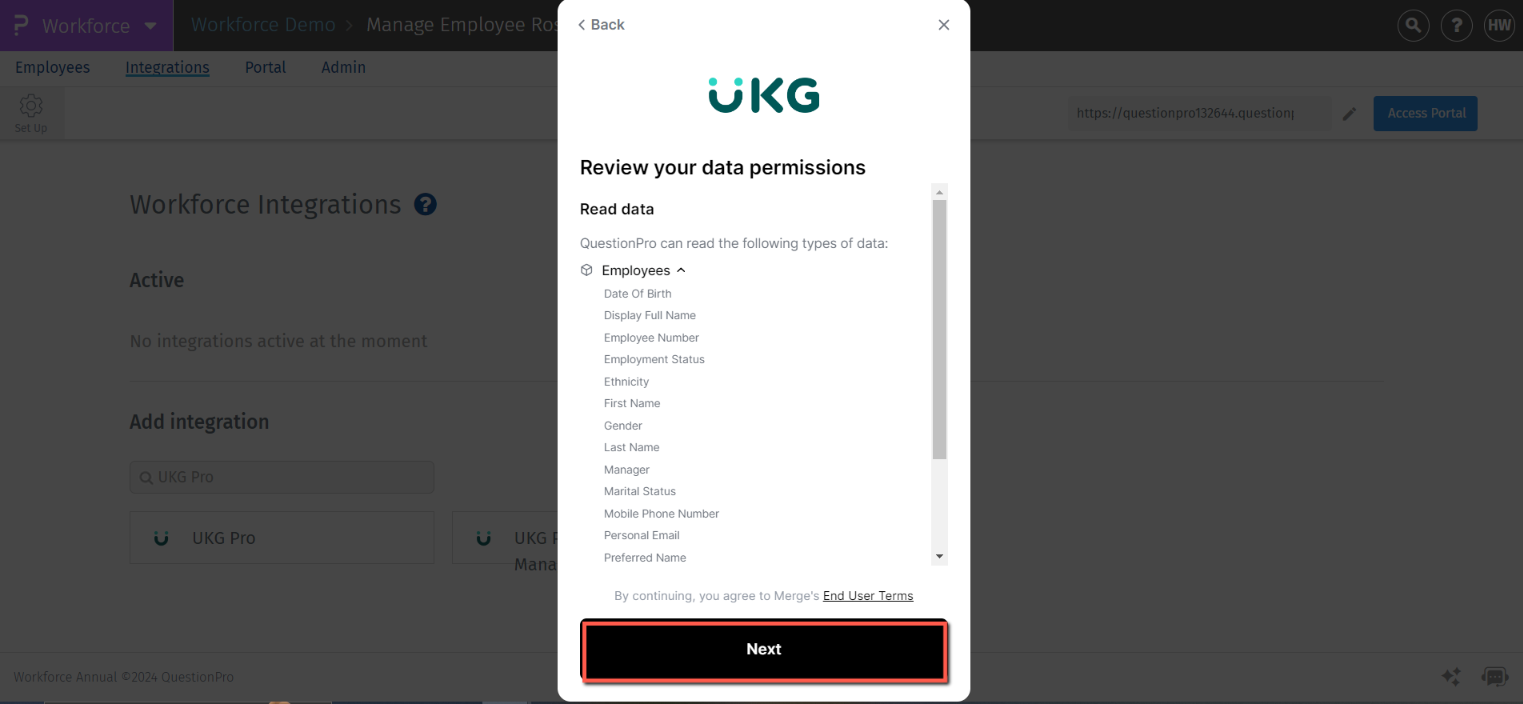Collapse the Employees data permissions list
Viewport: 1523px width, 704px height.
click(681, 269)
